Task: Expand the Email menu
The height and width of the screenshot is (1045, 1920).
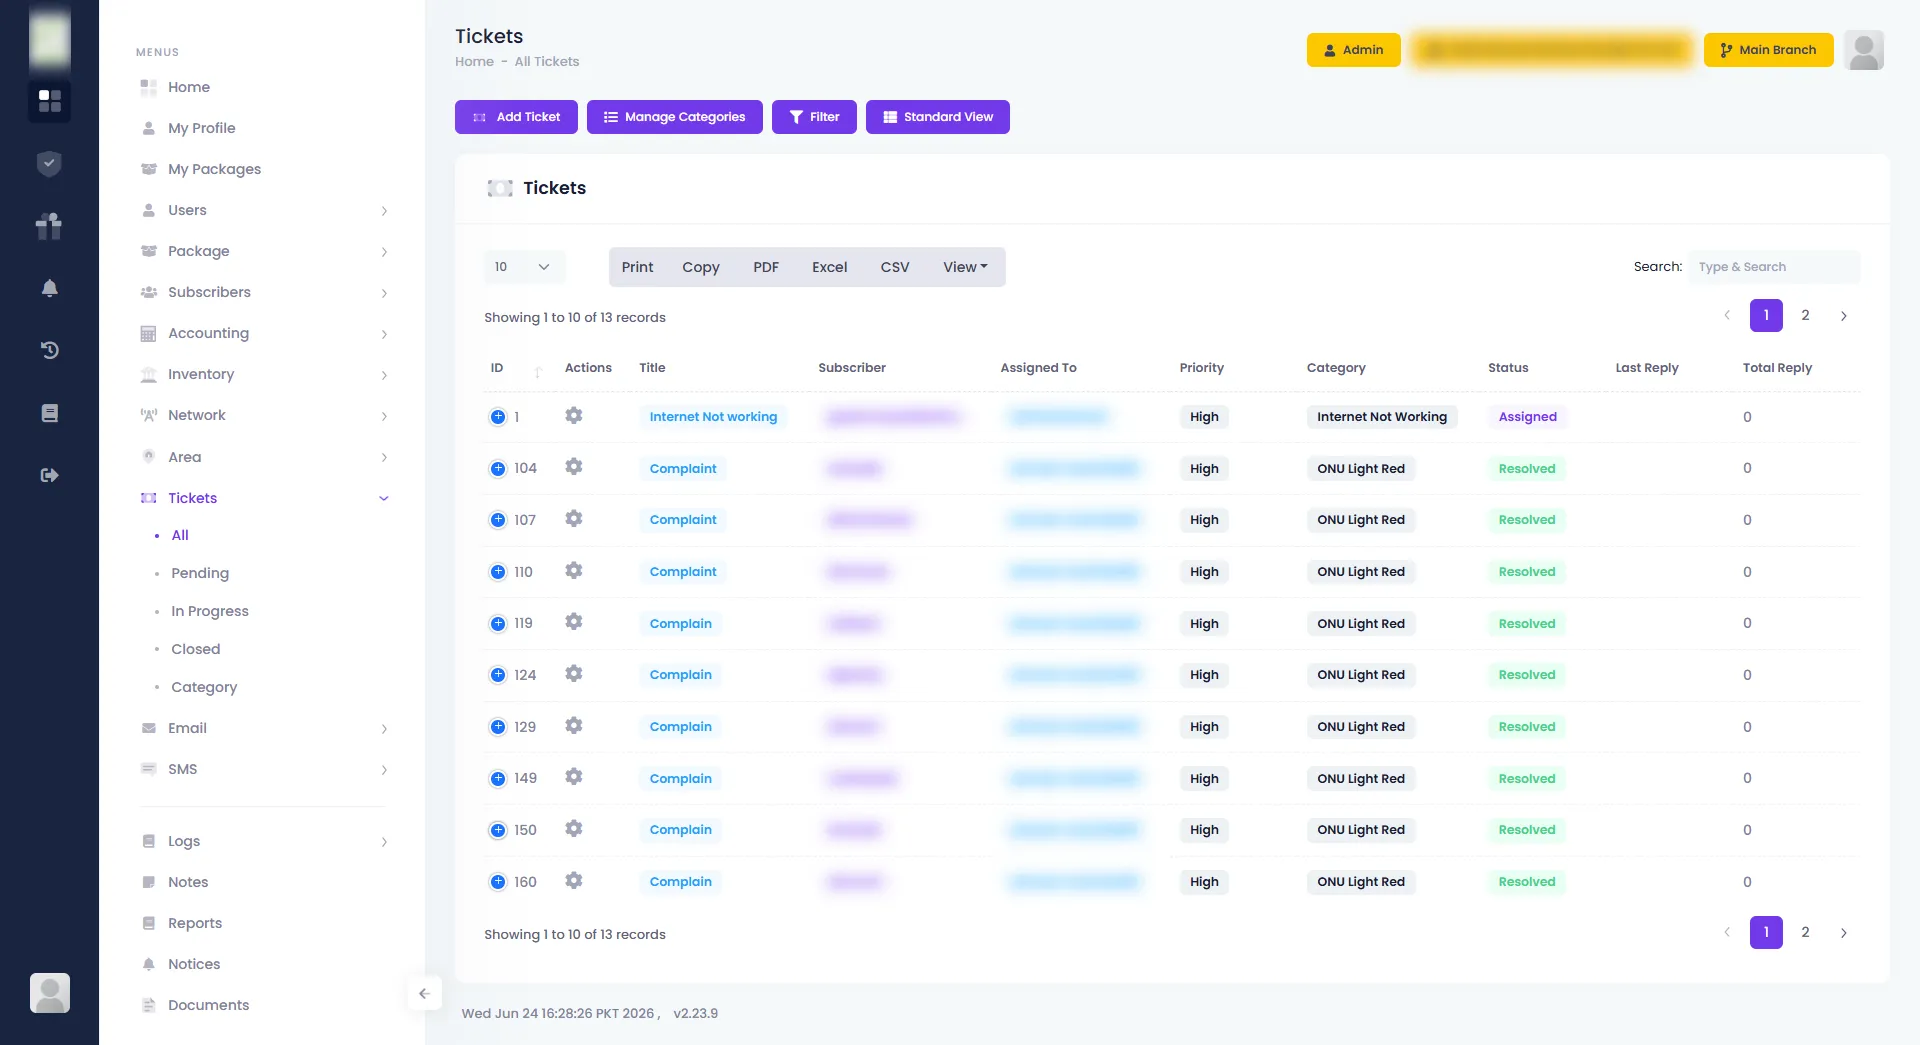Action: coord(264,728)
